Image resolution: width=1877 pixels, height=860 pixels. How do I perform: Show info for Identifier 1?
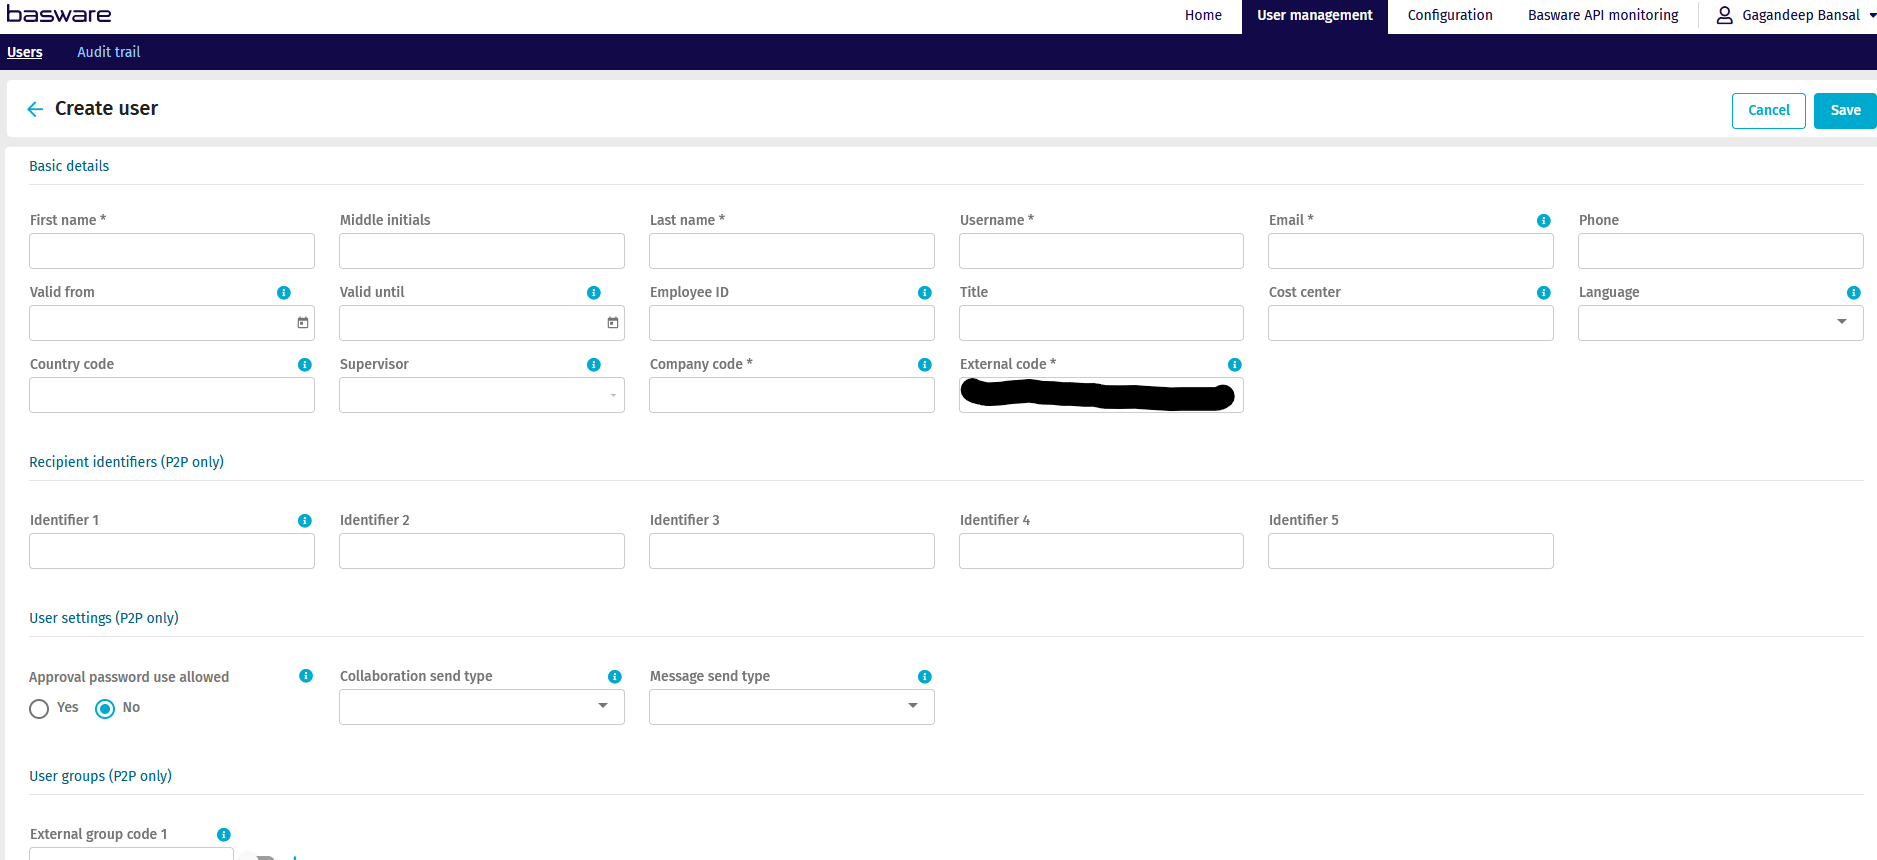(304, 521)
